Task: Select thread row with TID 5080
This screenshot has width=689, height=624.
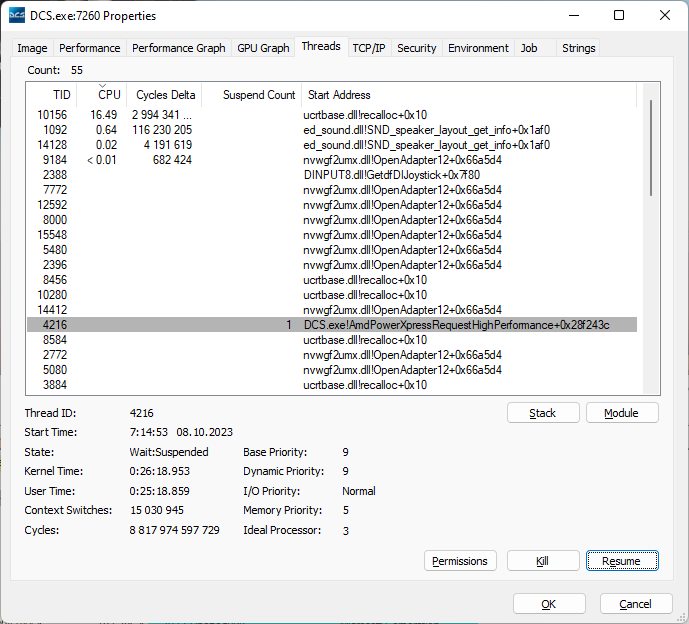Action: click(332, 370)
